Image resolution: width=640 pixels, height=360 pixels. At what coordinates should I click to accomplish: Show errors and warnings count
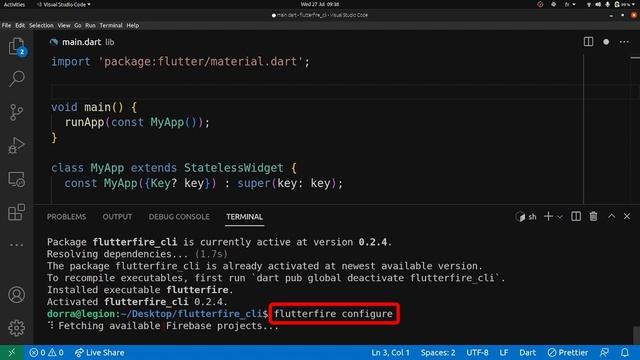pos(46,352)
